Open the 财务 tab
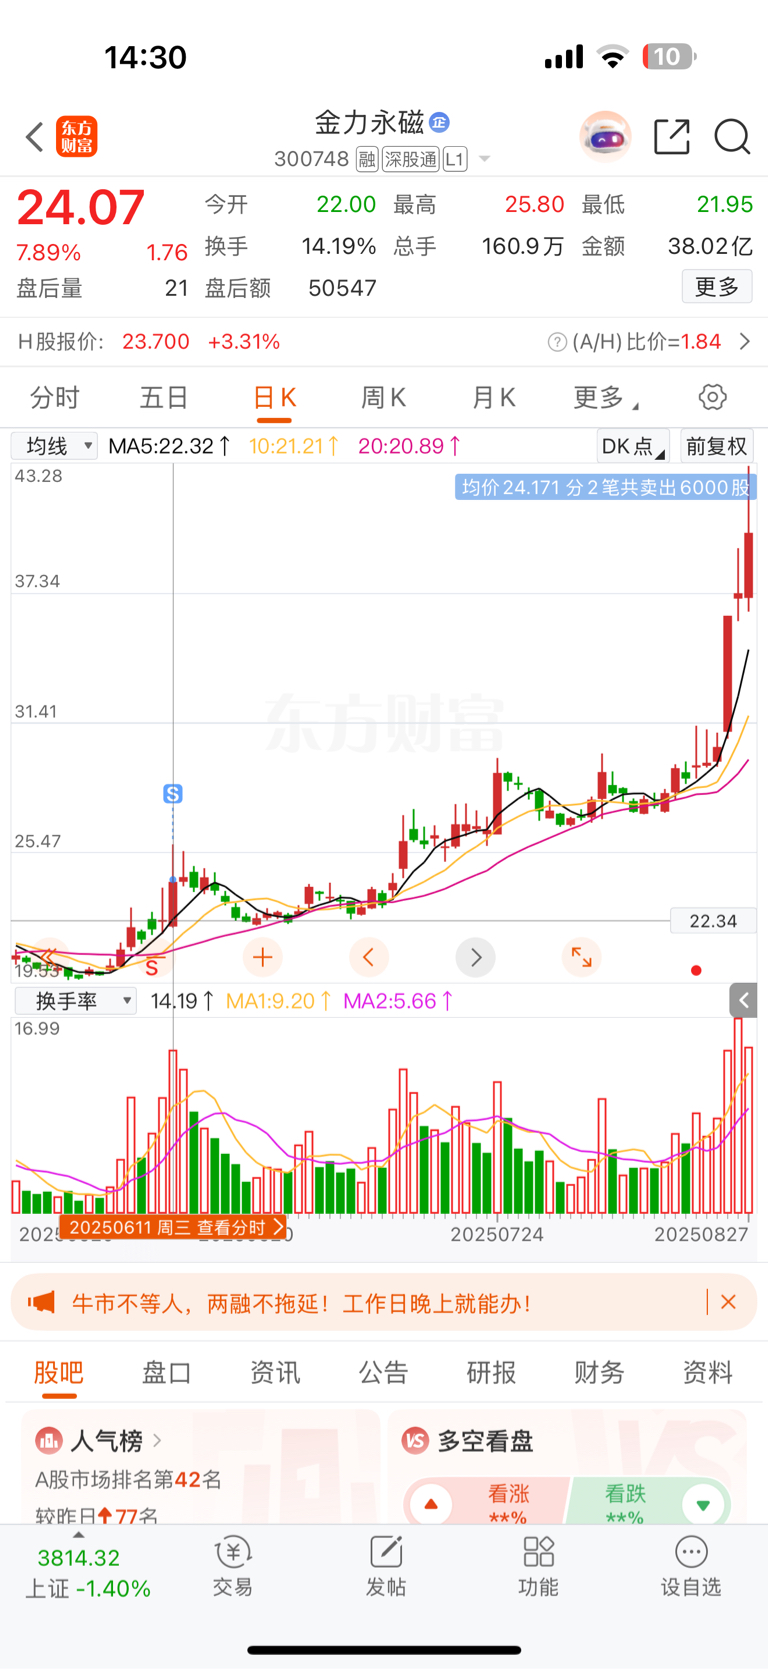Image resolution: width=768 pixels, height=1669 pixels. 599,1373
